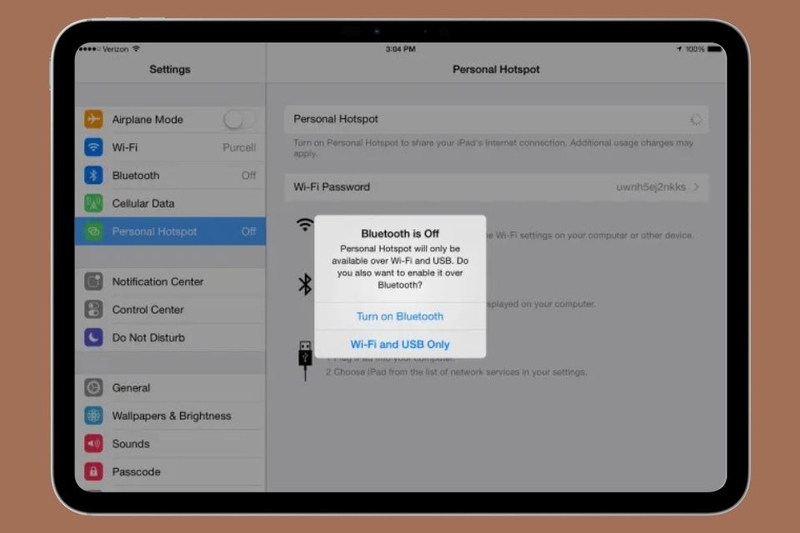Select Personal Hotspot in sidebar

point(170,232)
